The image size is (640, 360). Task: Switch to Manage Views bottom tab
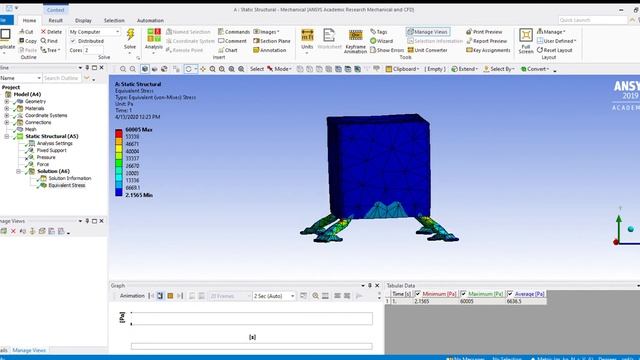[x=29, y=350]
